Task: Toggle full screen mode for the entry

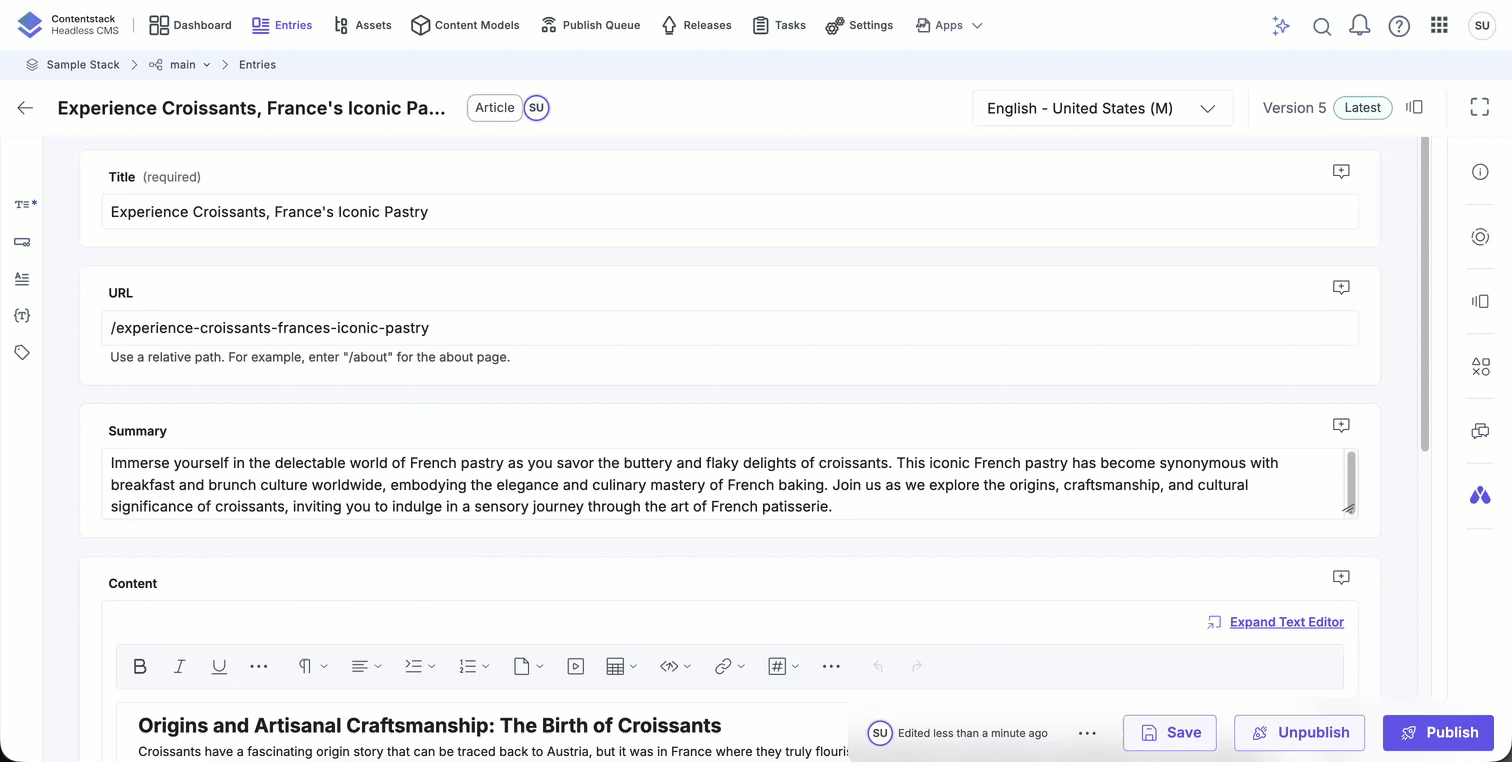Action: pyautogui.click(x=1480, y=107)
